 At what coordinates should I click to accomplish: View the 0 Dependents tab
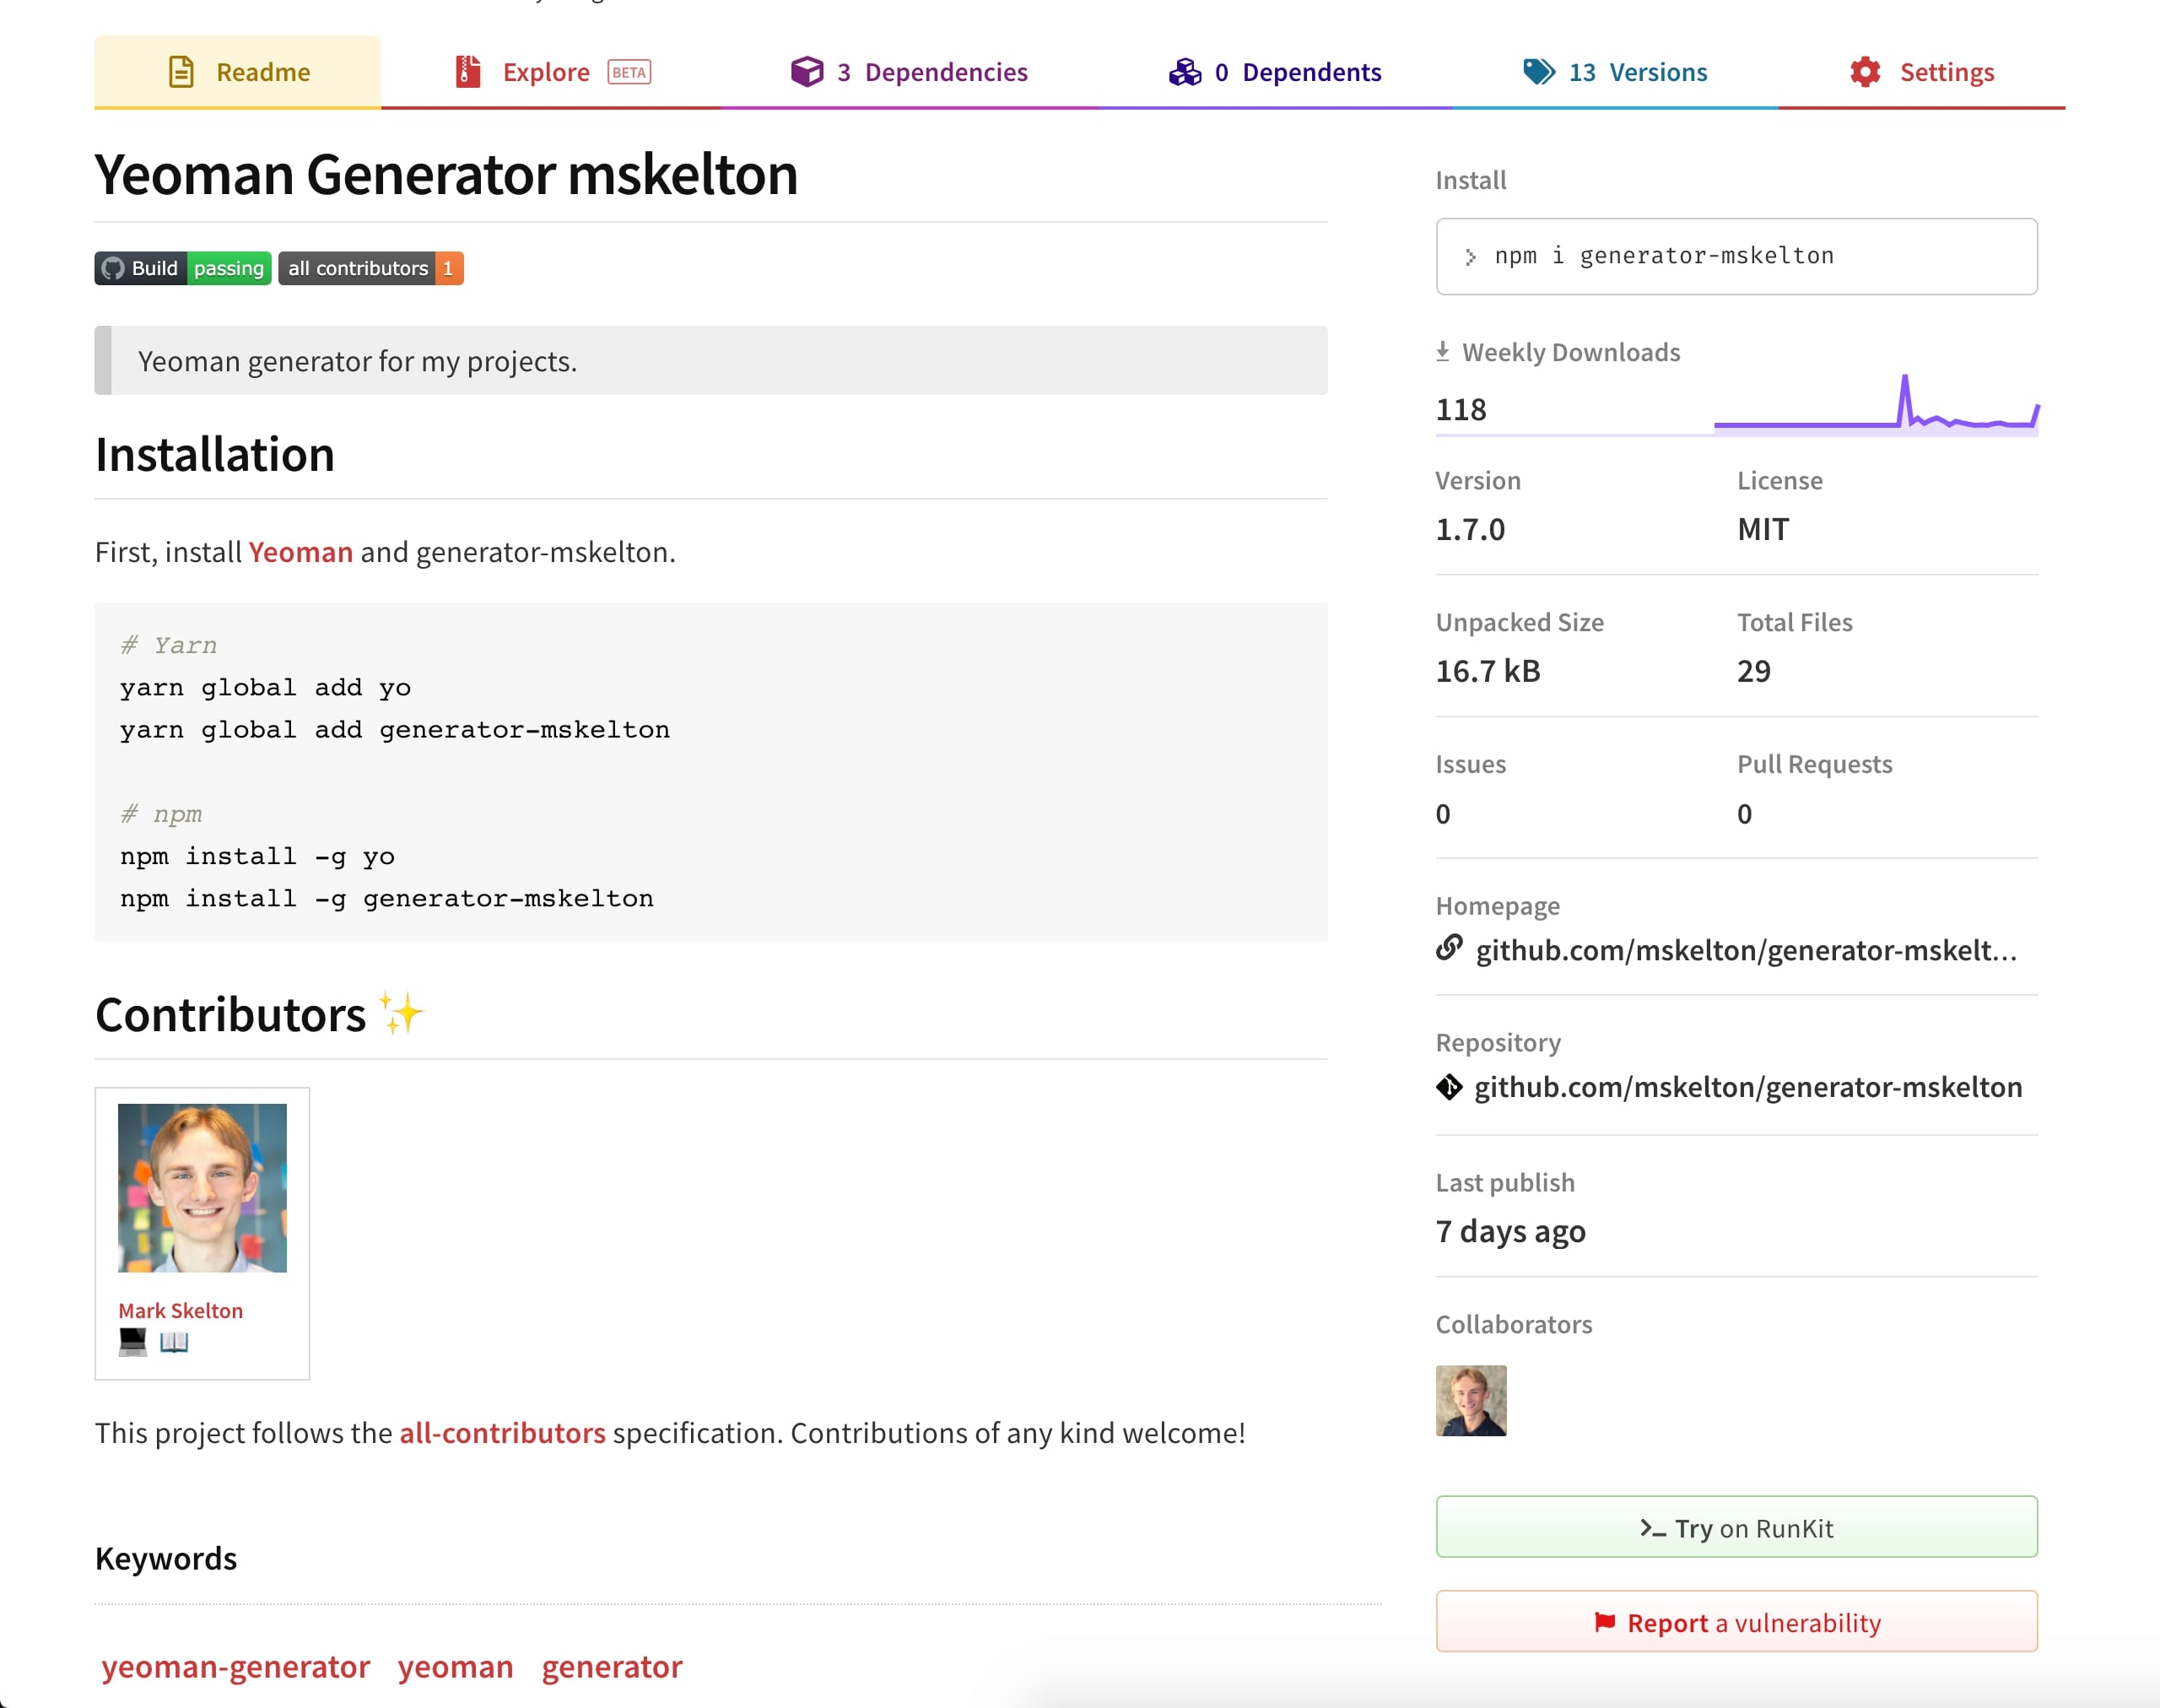pos(1275,72)
